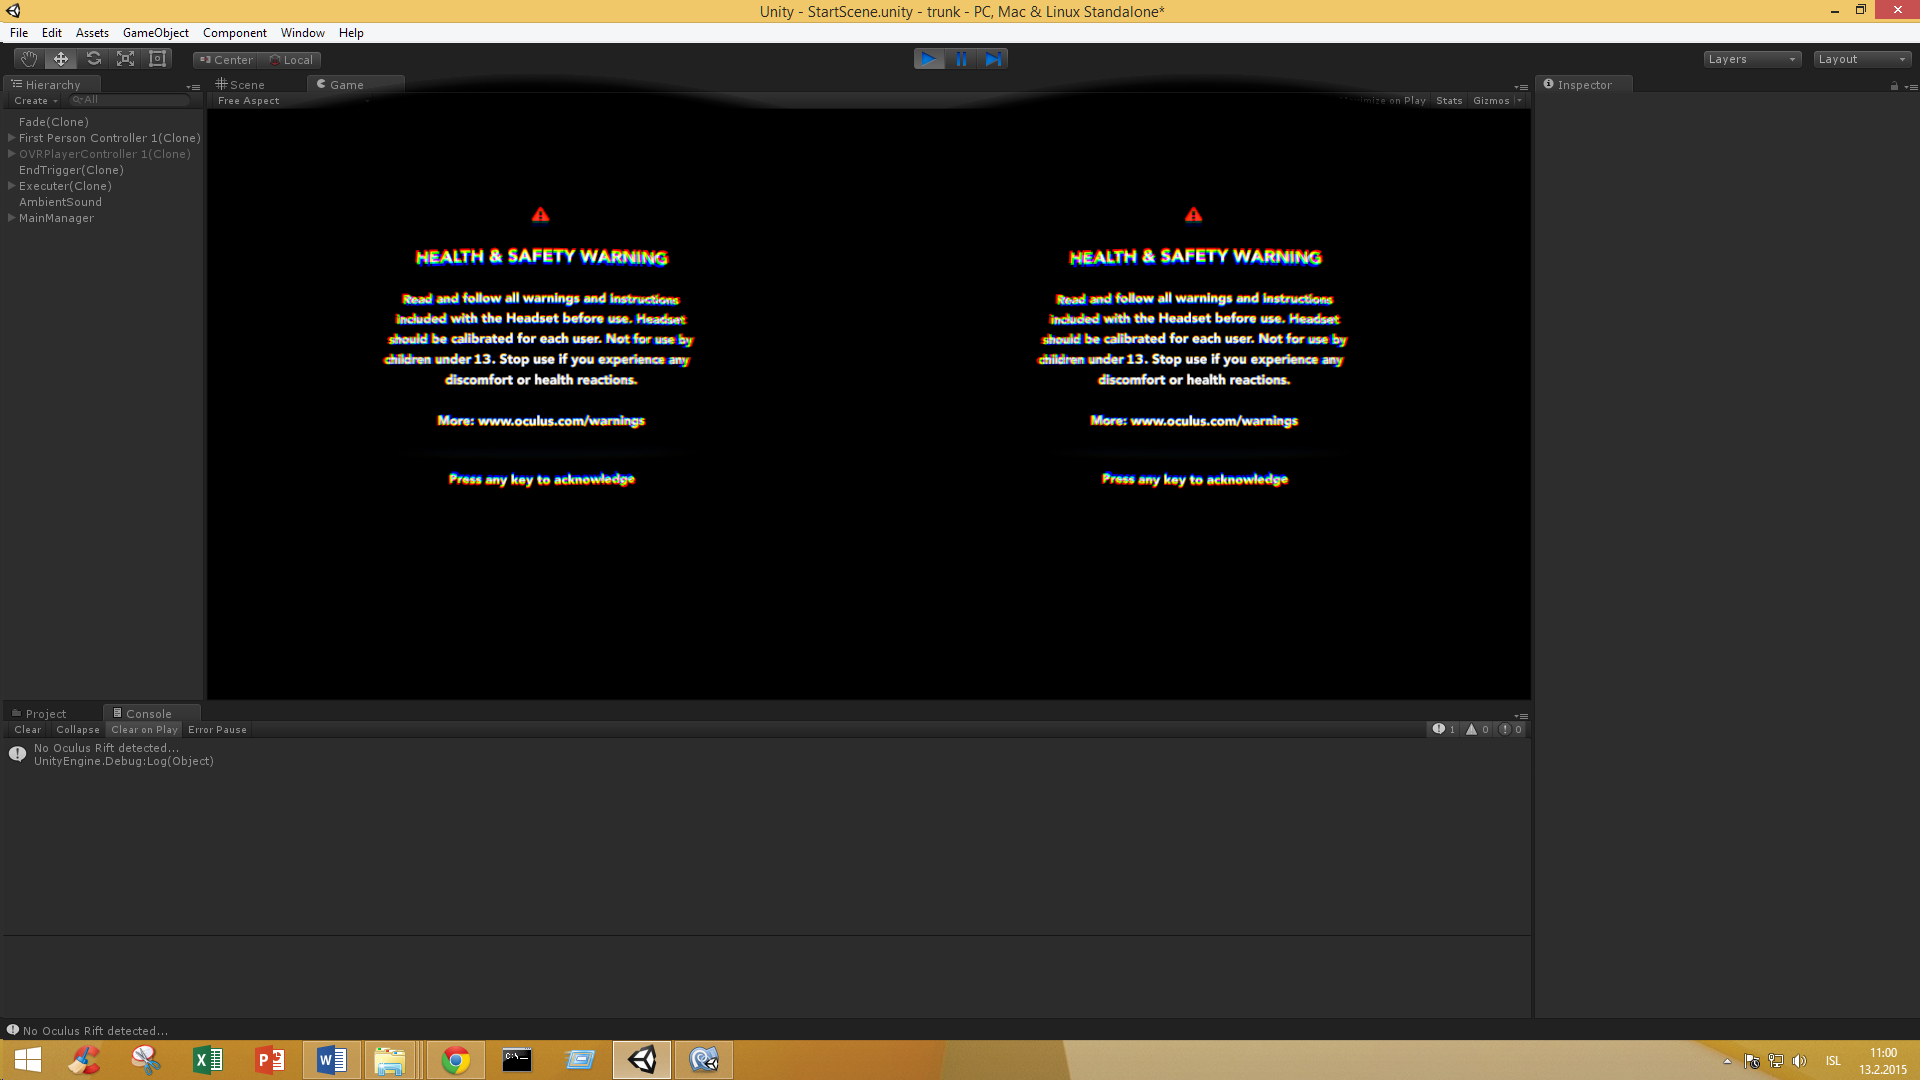
Task: Select the Move tool
Action: tap(61, 59)
